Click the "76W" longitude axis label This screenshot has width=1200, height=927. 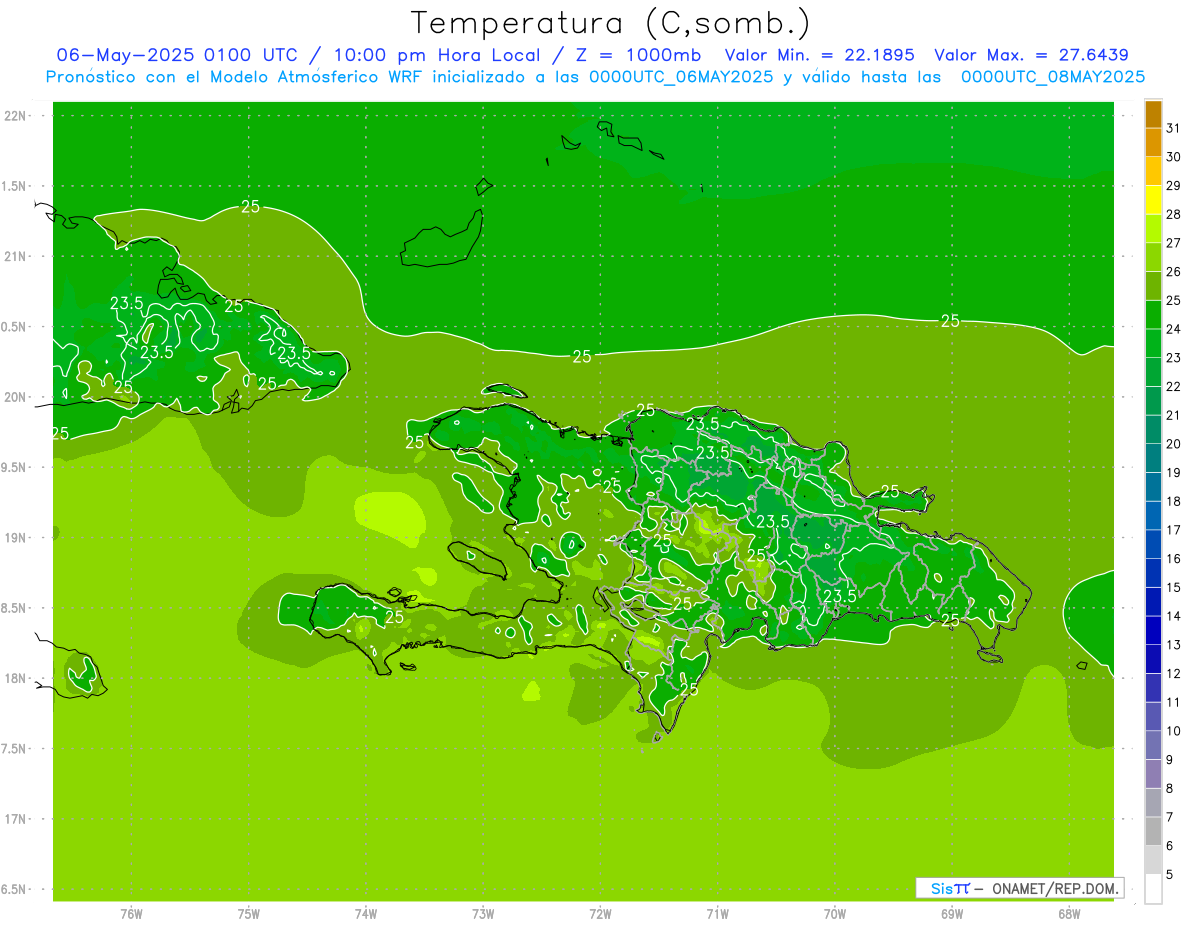(131, 914)
